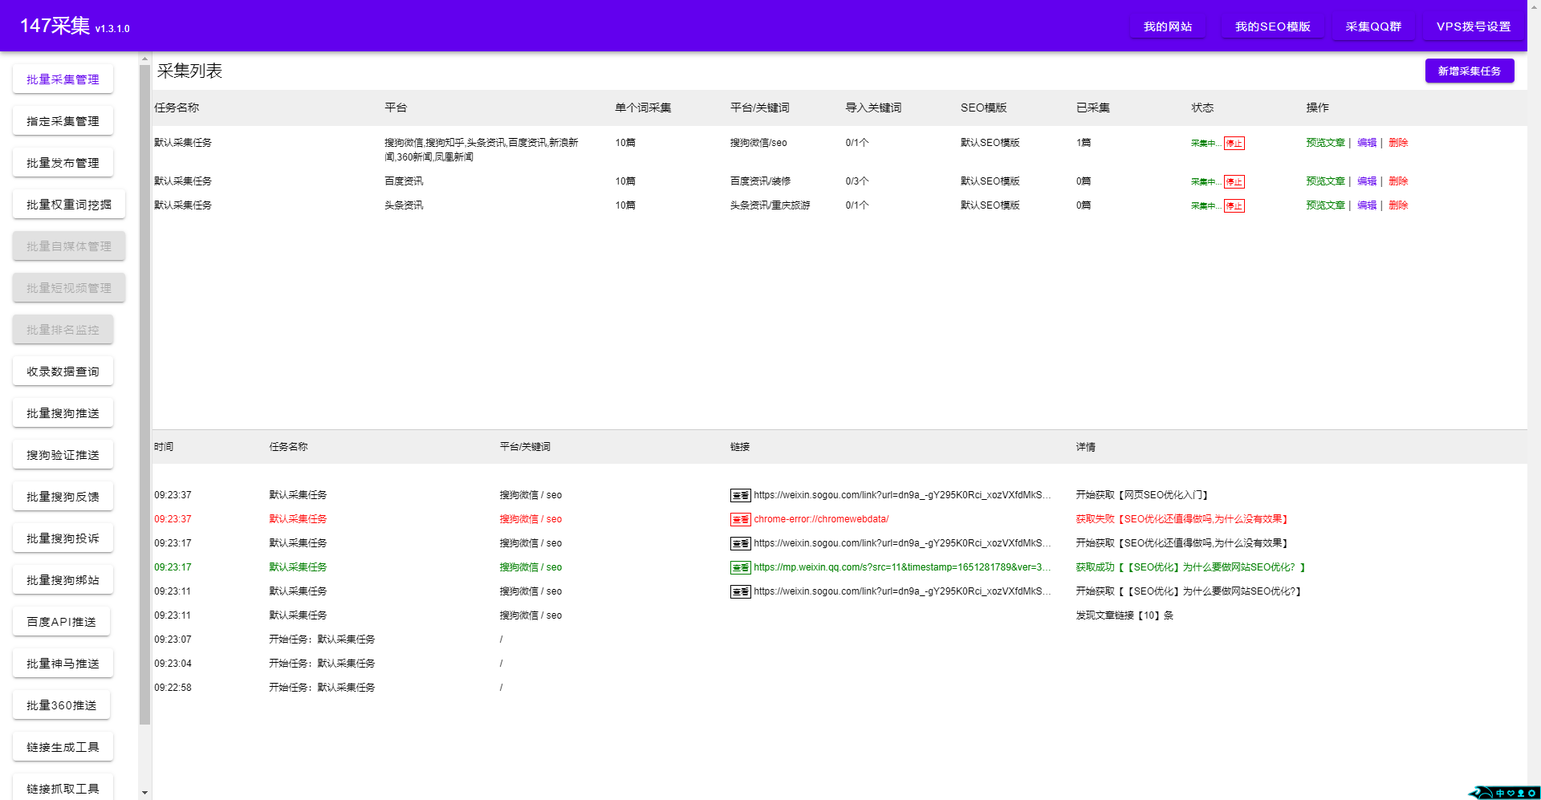Open 批量搜狗反馈 from the sidebar

tap(63, 497)
